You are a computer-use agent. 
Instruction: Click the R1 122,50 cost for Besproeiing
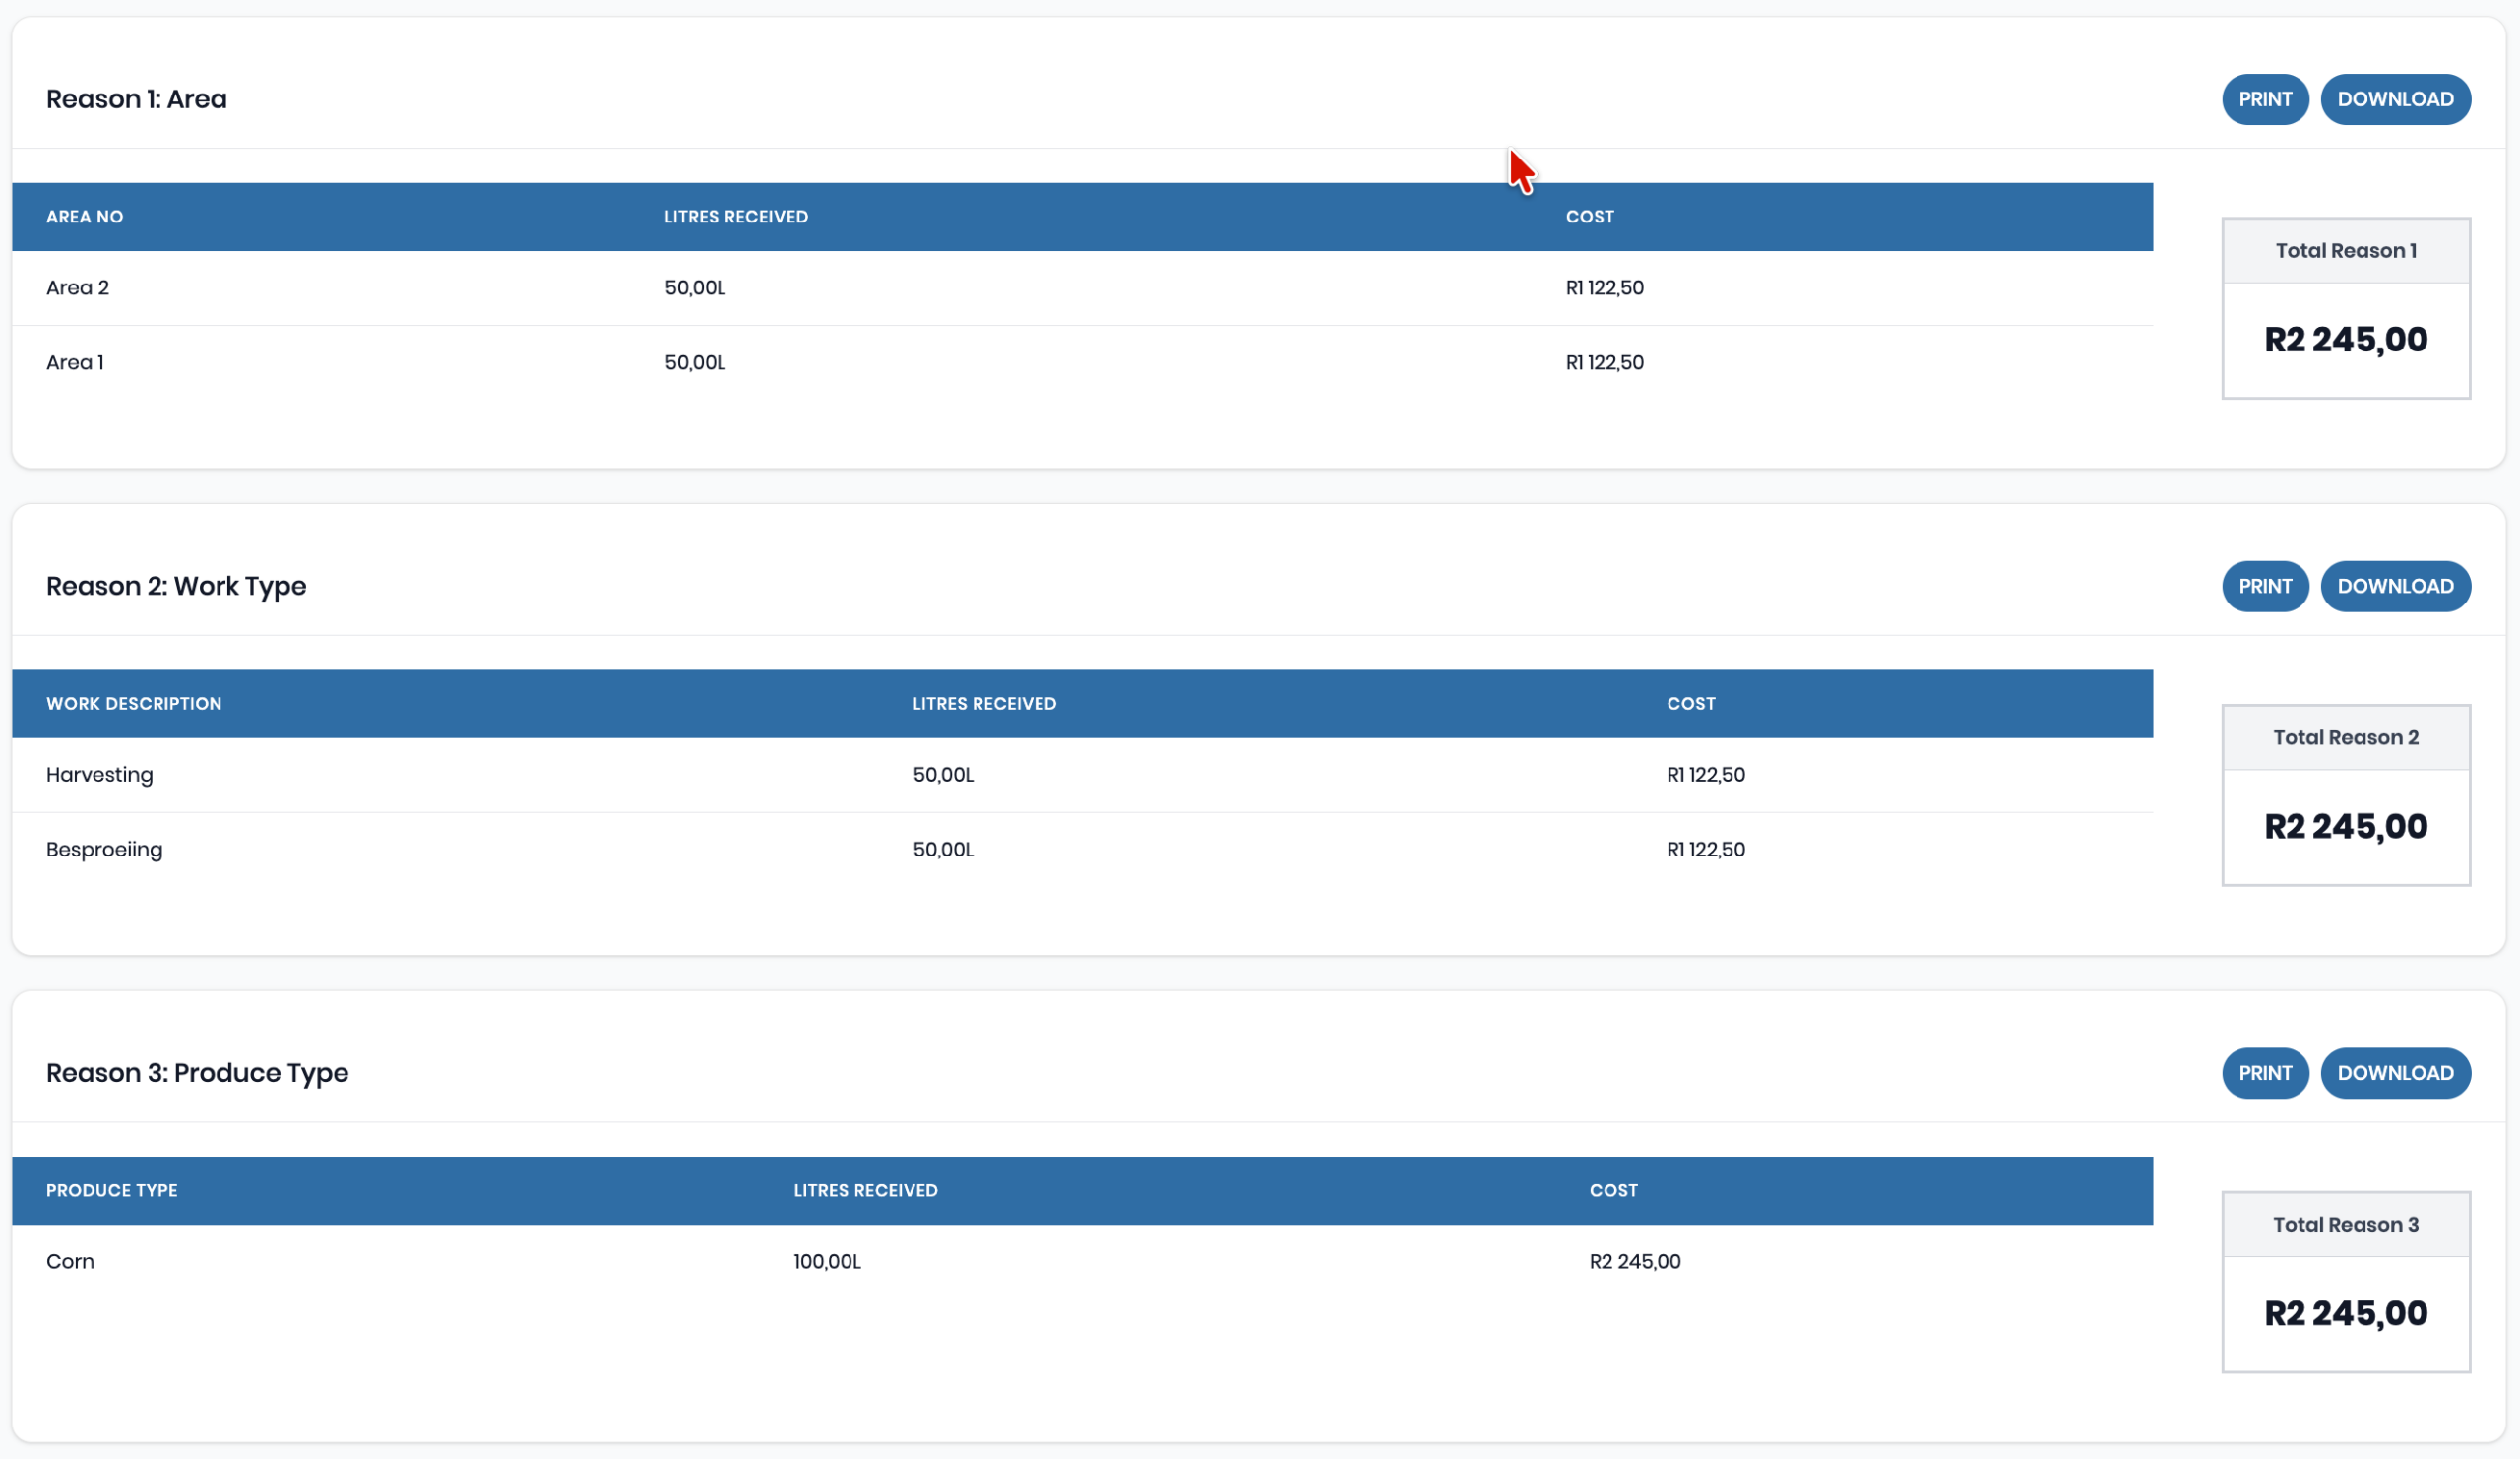click(1705, 850)
